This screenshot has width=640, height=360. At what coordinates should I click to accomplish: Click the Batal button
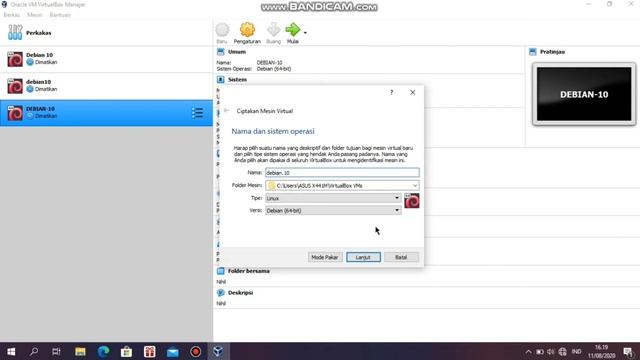[x=401, y=257]
